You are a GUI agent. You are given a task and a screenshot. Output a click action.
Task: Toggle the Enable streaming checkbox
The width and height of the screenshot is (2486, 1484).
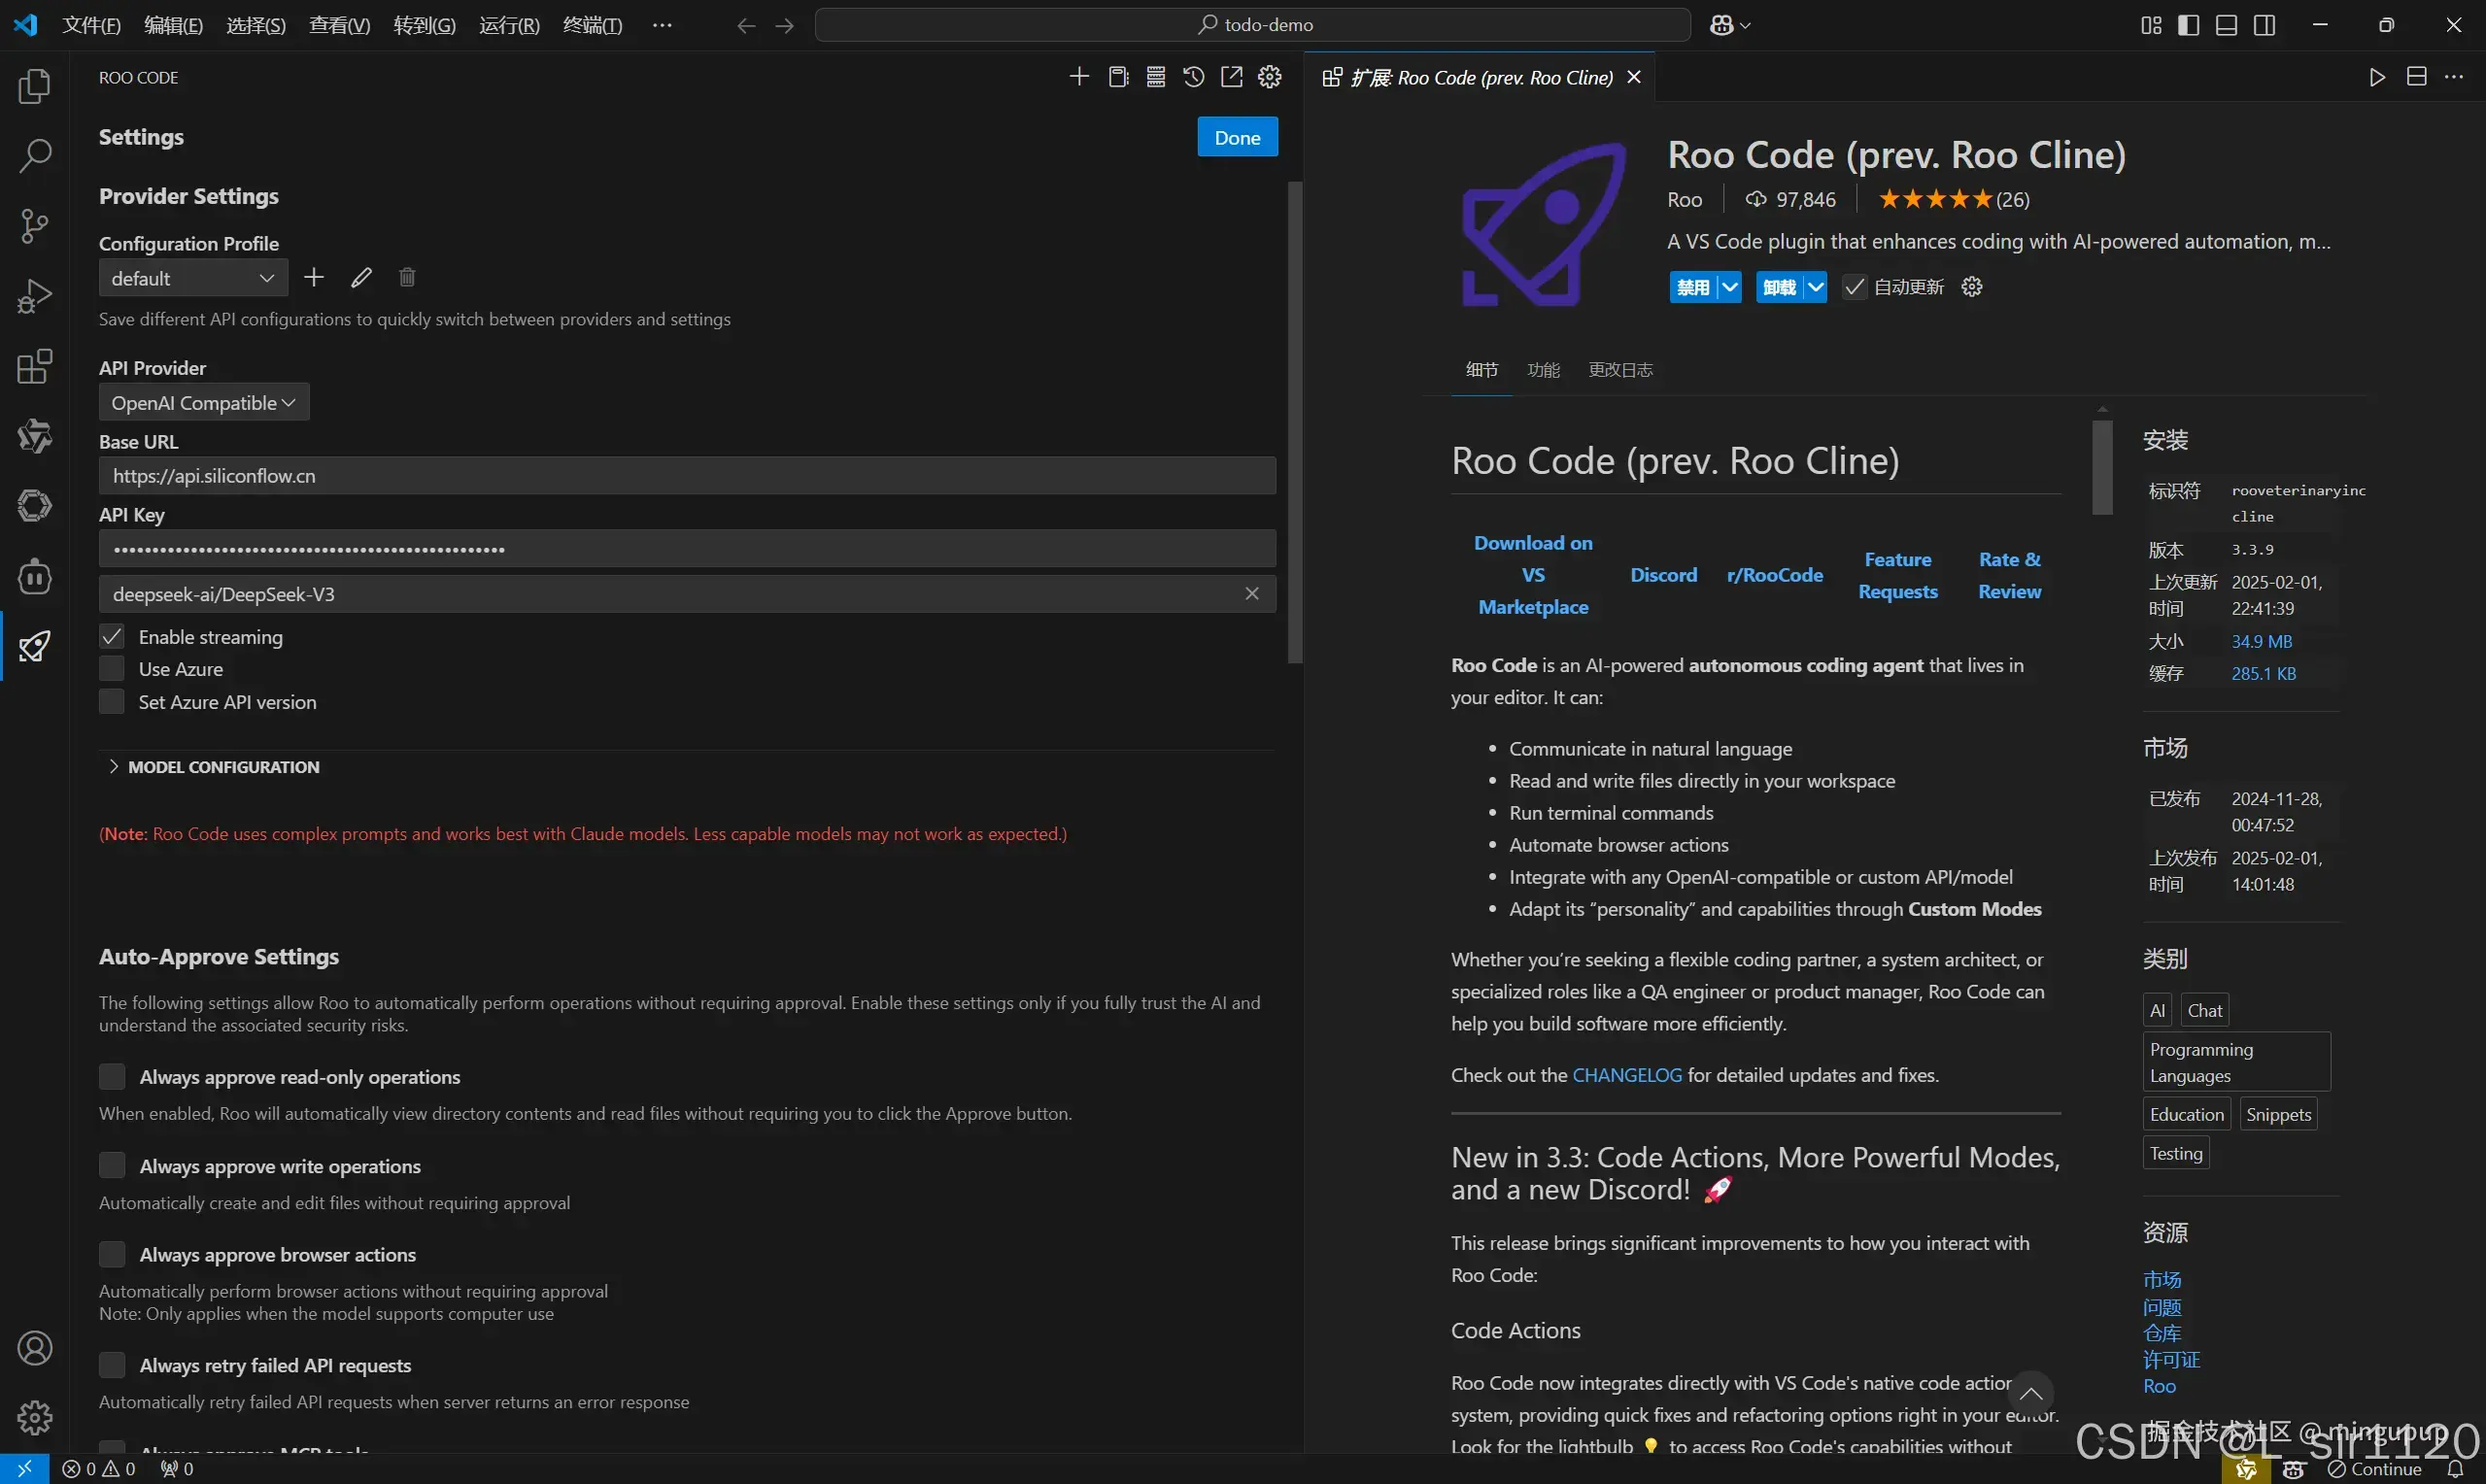[x=112, y=637]
